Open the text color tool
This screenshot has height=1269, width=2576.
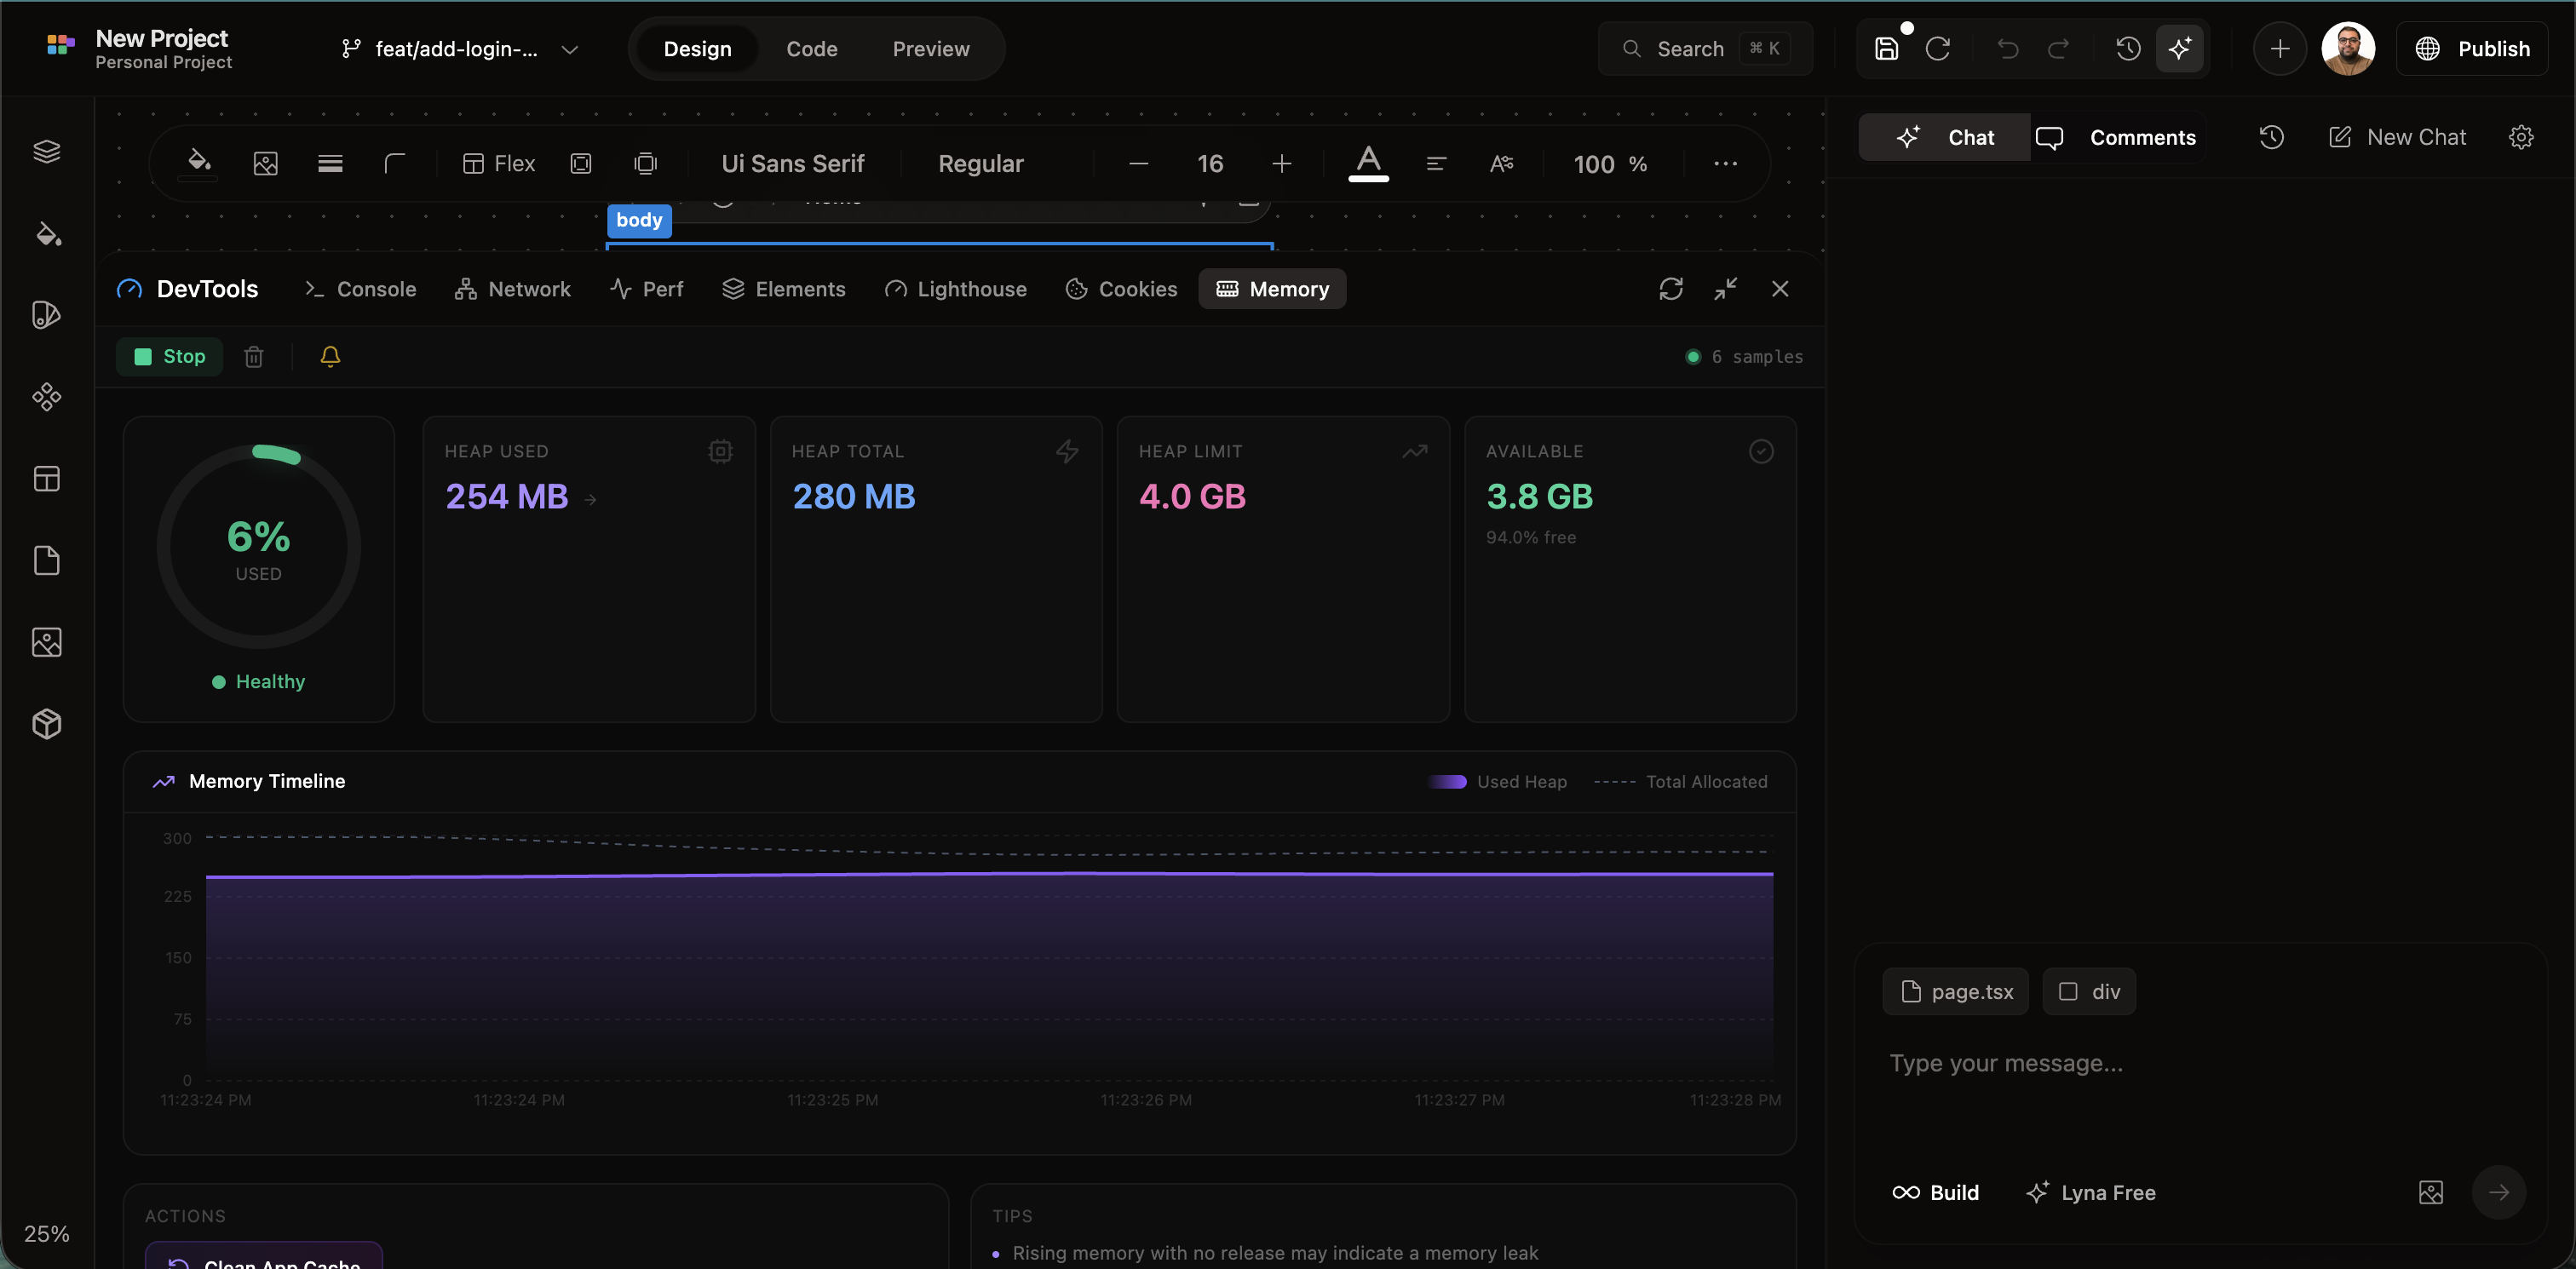1368,163
